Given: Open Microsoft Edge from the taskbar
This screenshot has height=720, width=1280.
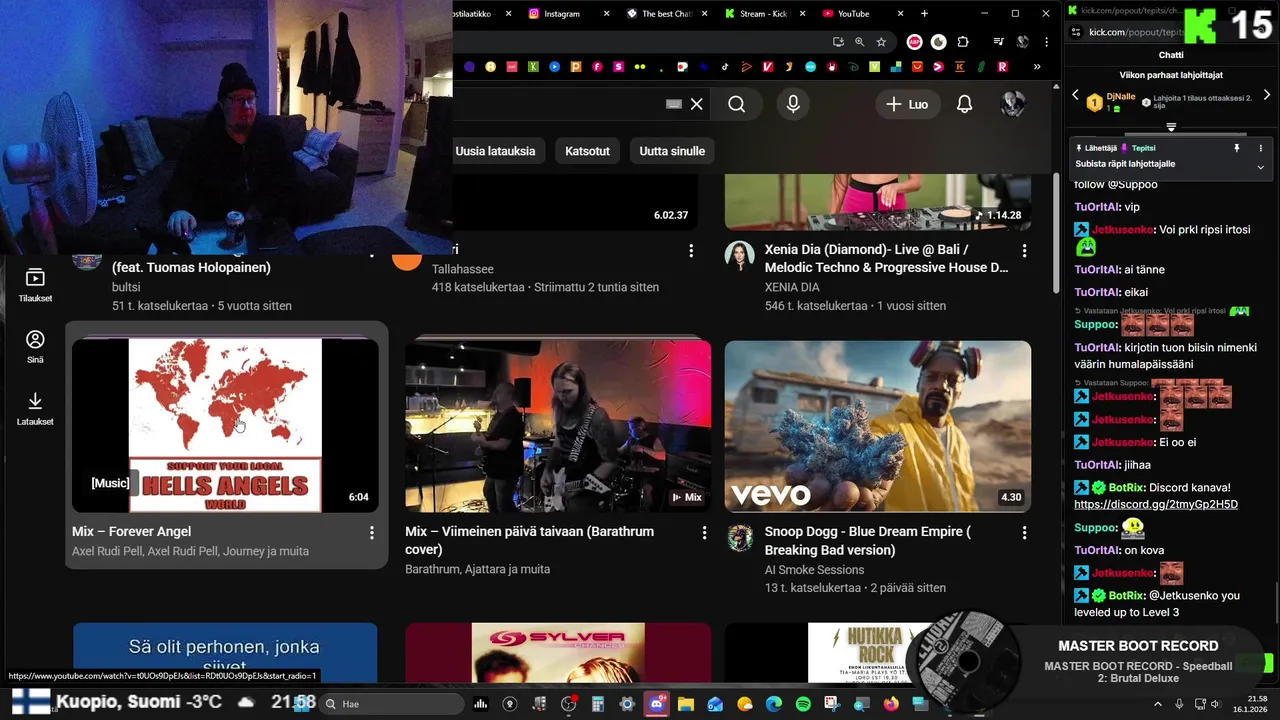Looking at the screenshot, I should pyautogui.click(x=775, y=704).
